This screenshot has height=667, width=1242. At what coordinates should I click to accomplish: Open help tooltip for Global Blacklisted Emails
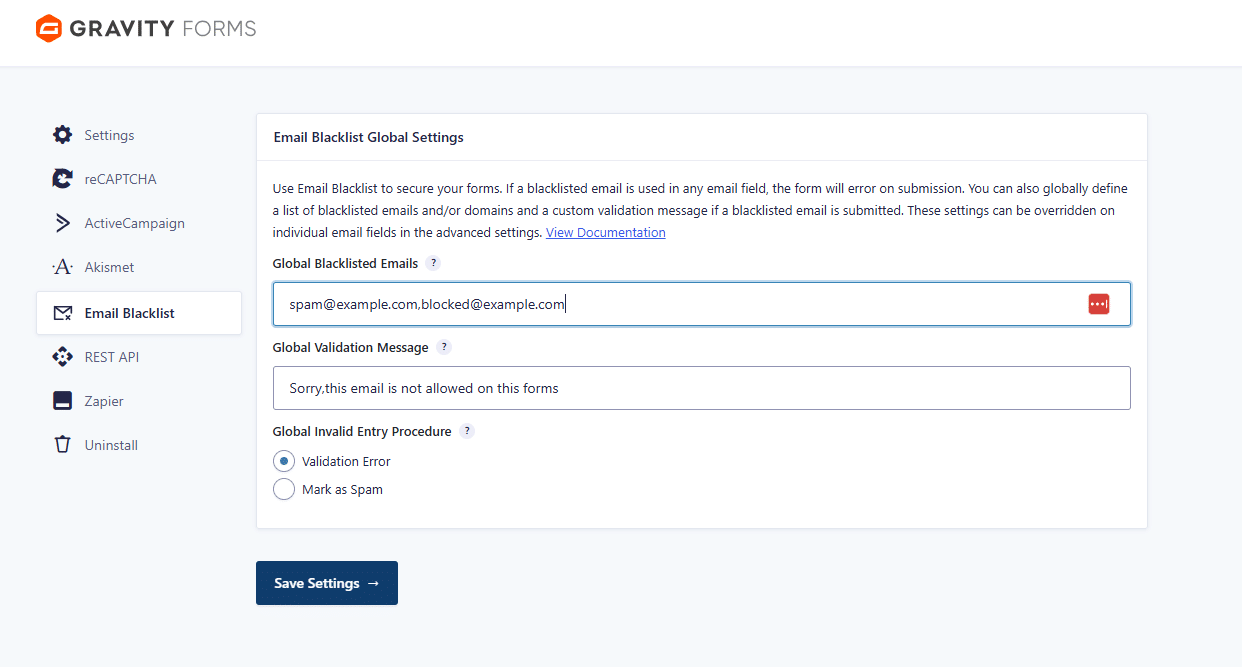(433, 263)
